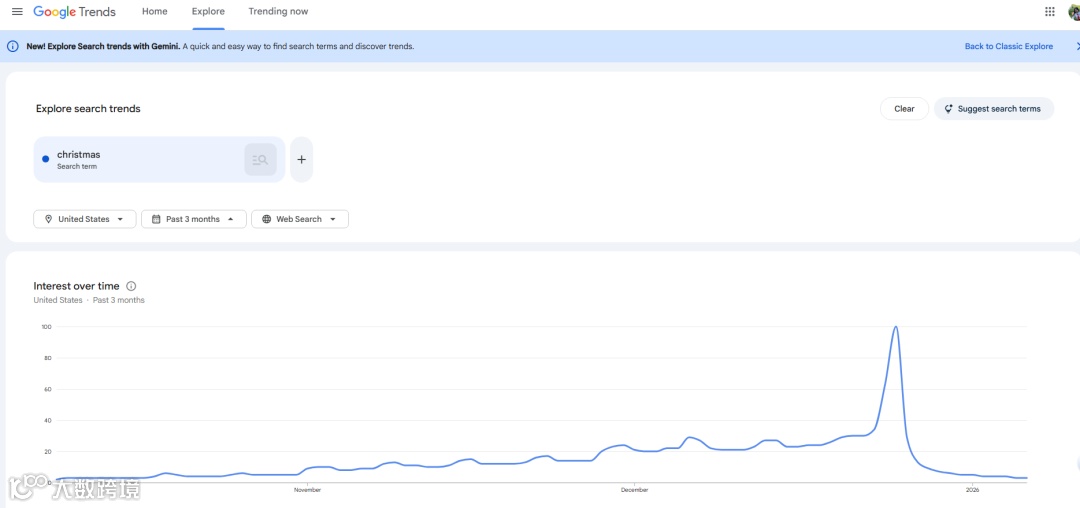Click Suggest search terms button

(x=993, y=109)
